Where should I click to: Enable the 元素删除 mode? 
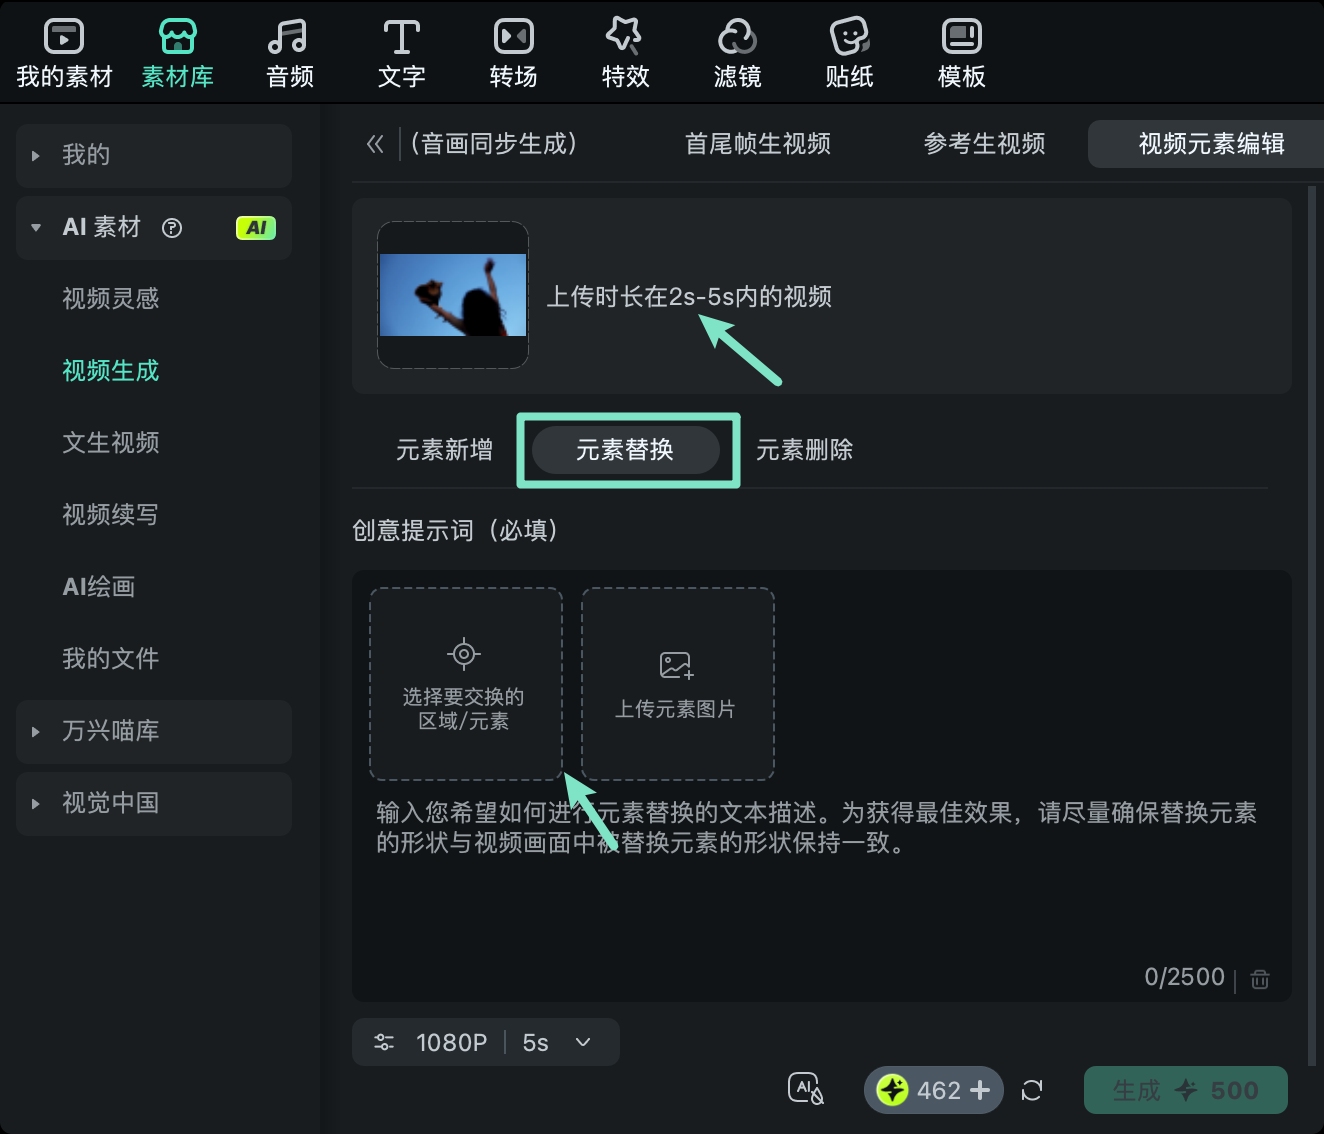[804, 450]
